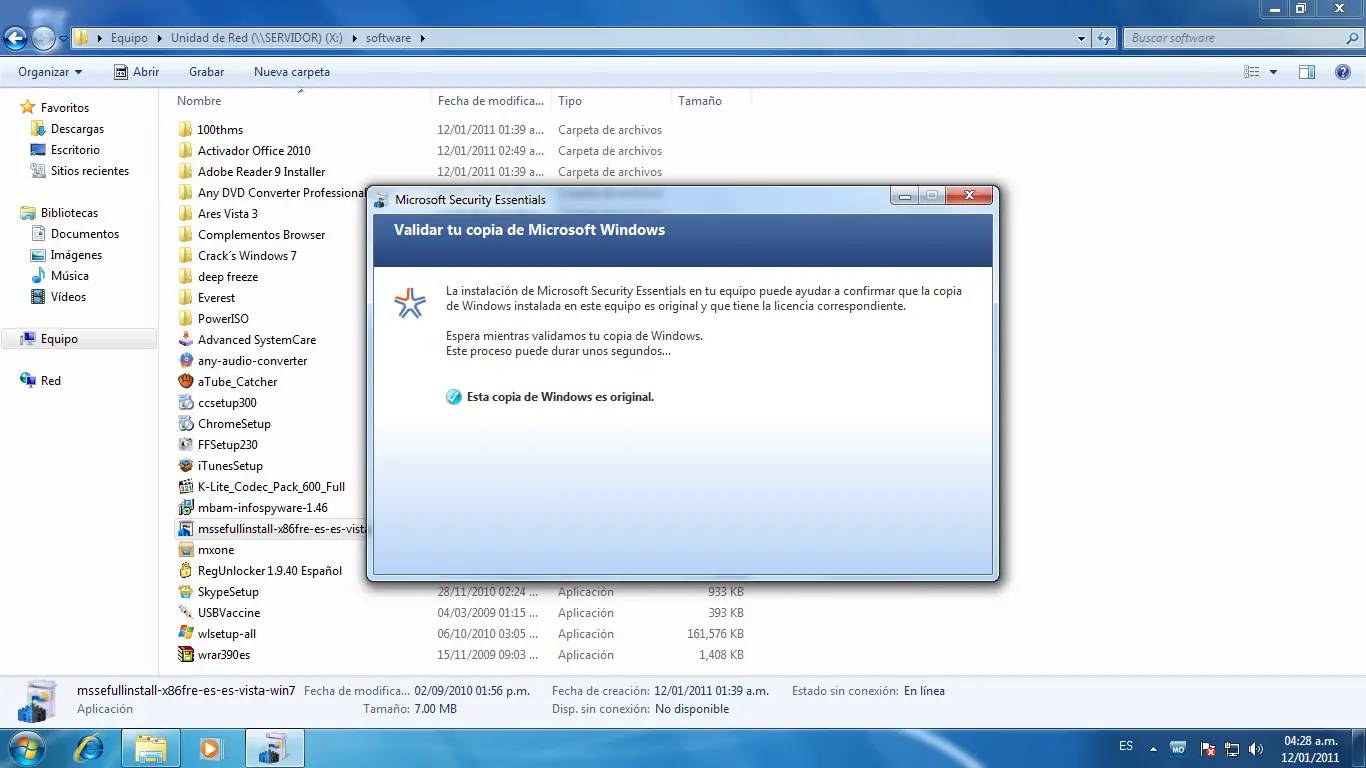Viewport: 1366px width, 768px height.
Task: Select the Advanced SystemCare file icon
Action: (x=185, y=339)
